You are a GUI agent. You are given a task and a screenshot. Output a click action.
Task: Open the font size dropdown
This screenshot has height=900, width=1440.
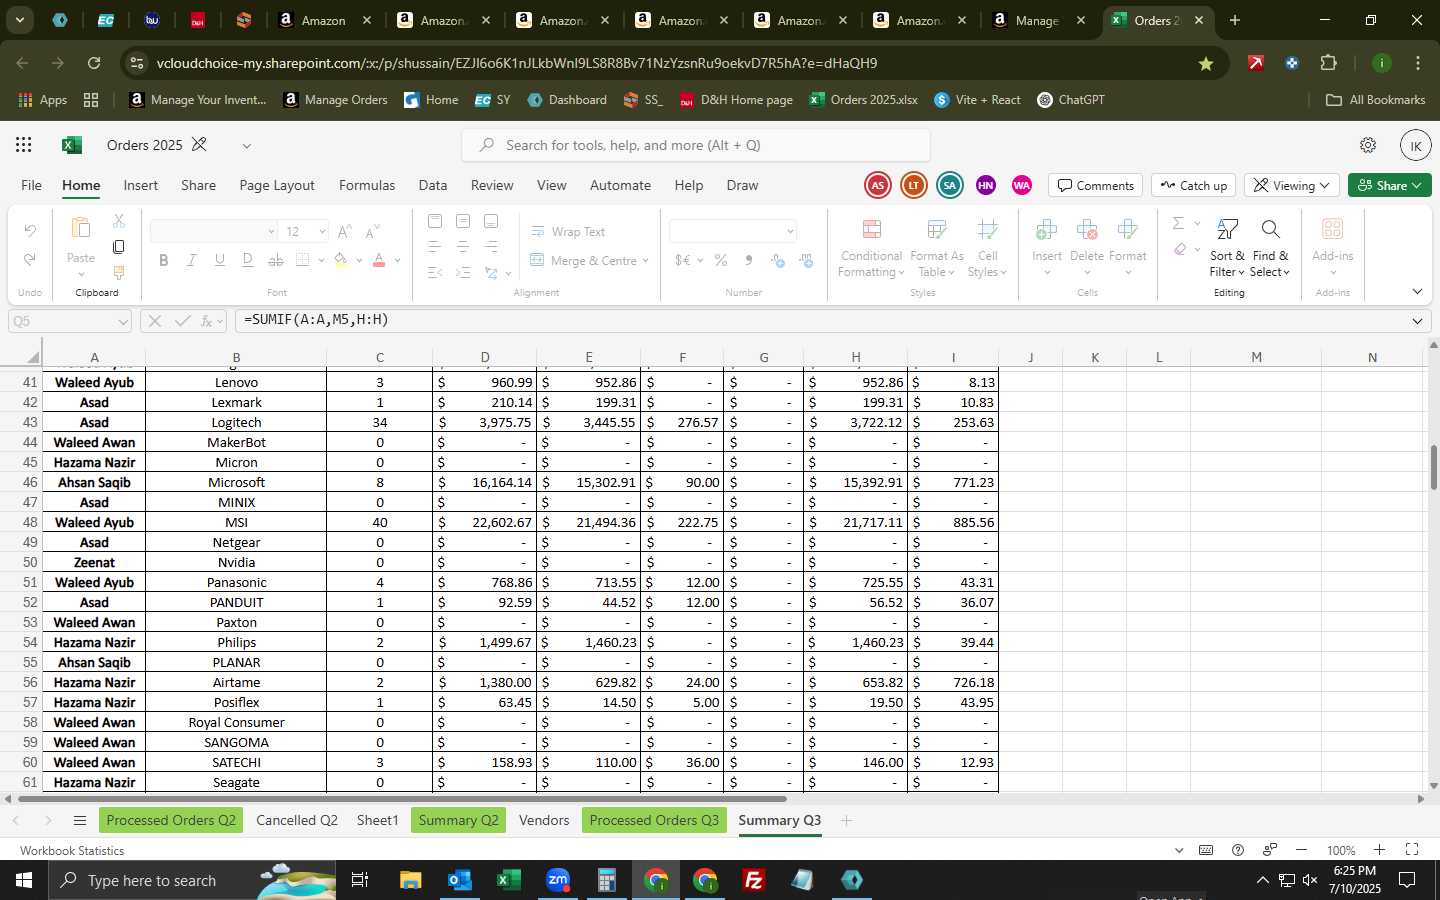coord(322,232)
